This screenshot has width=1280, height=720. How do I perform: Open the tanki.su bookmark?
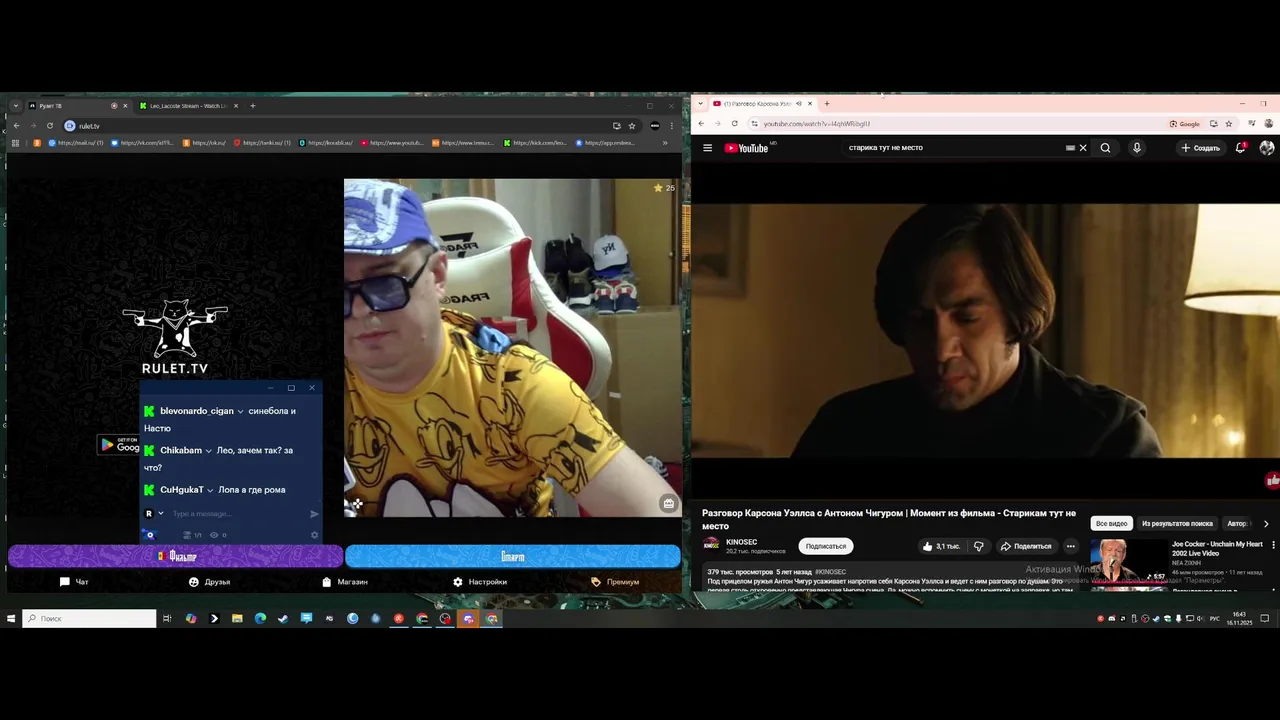click(262, 143)
